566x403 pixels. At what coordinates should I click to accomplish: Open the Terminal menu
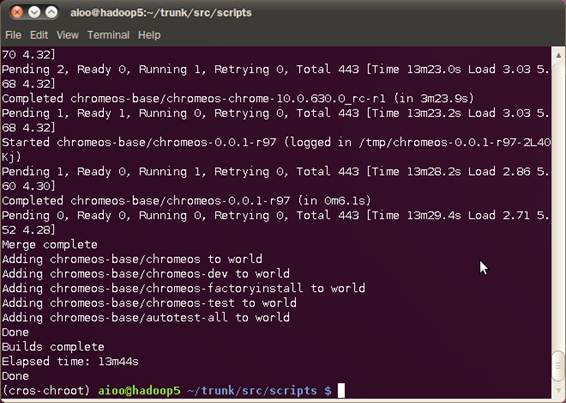click(x=108, y=35)
